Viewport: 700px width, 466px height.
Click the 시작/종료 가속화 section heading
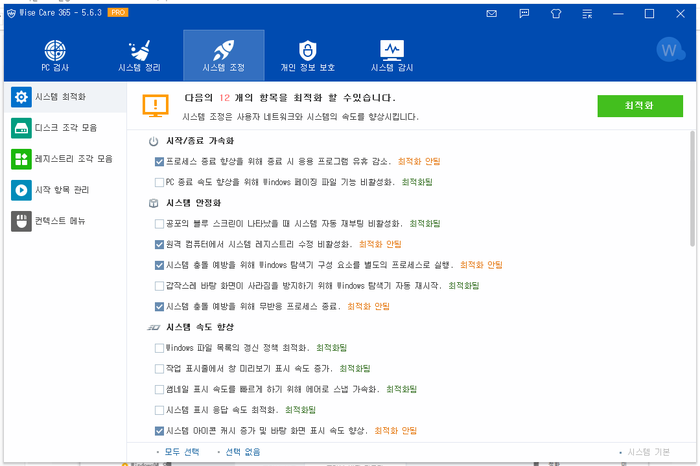200,141
